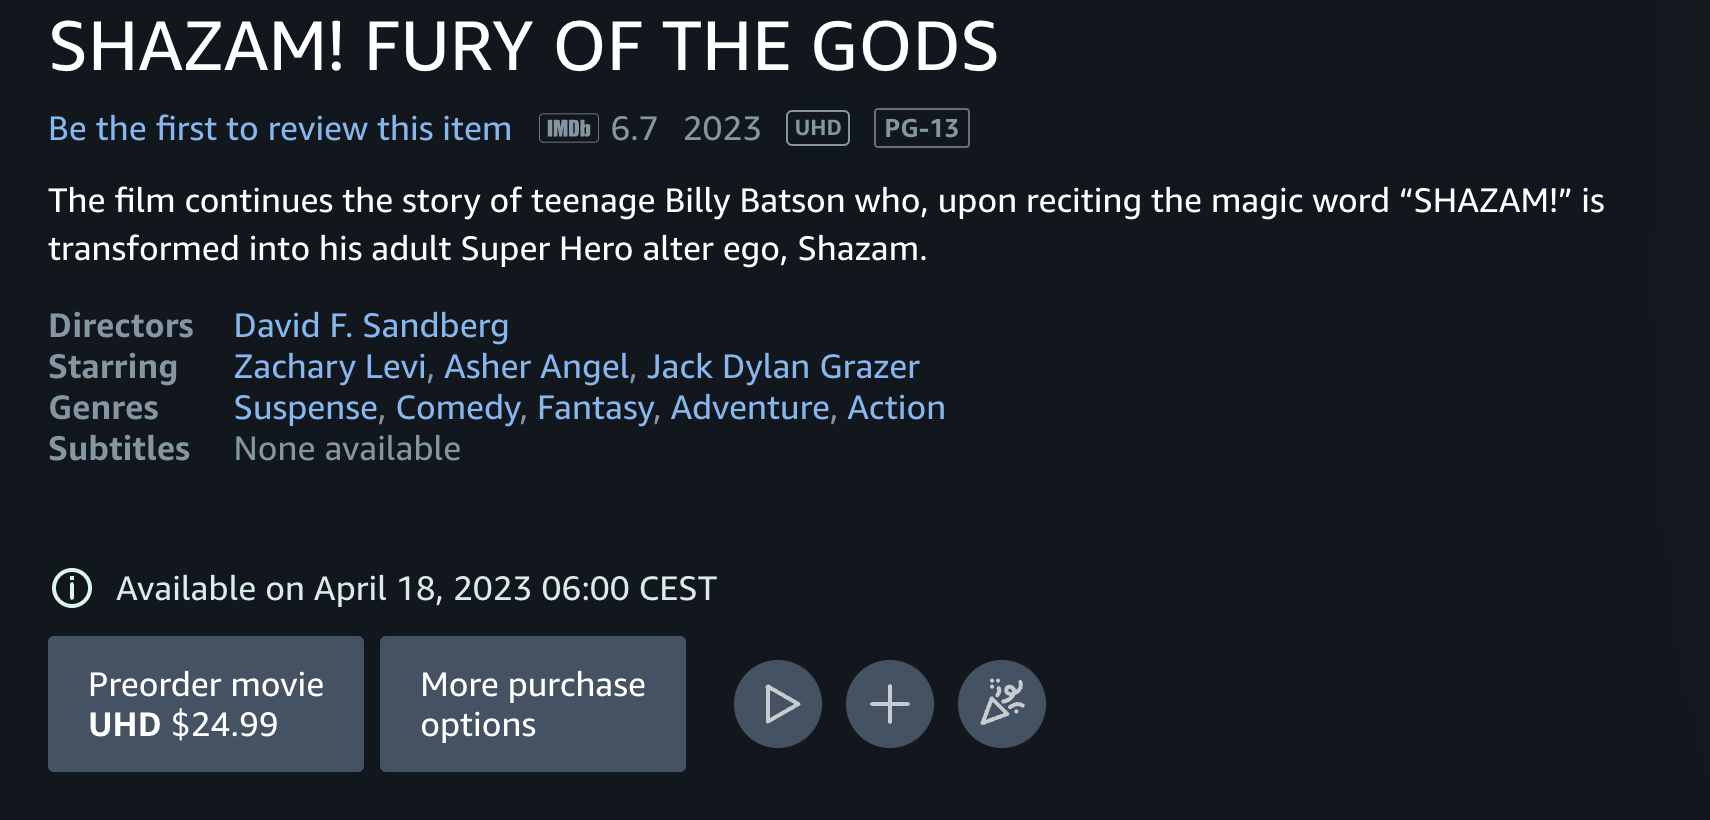Browse the Action genre
Viewport: 1710px width, 820px height.
896,408
